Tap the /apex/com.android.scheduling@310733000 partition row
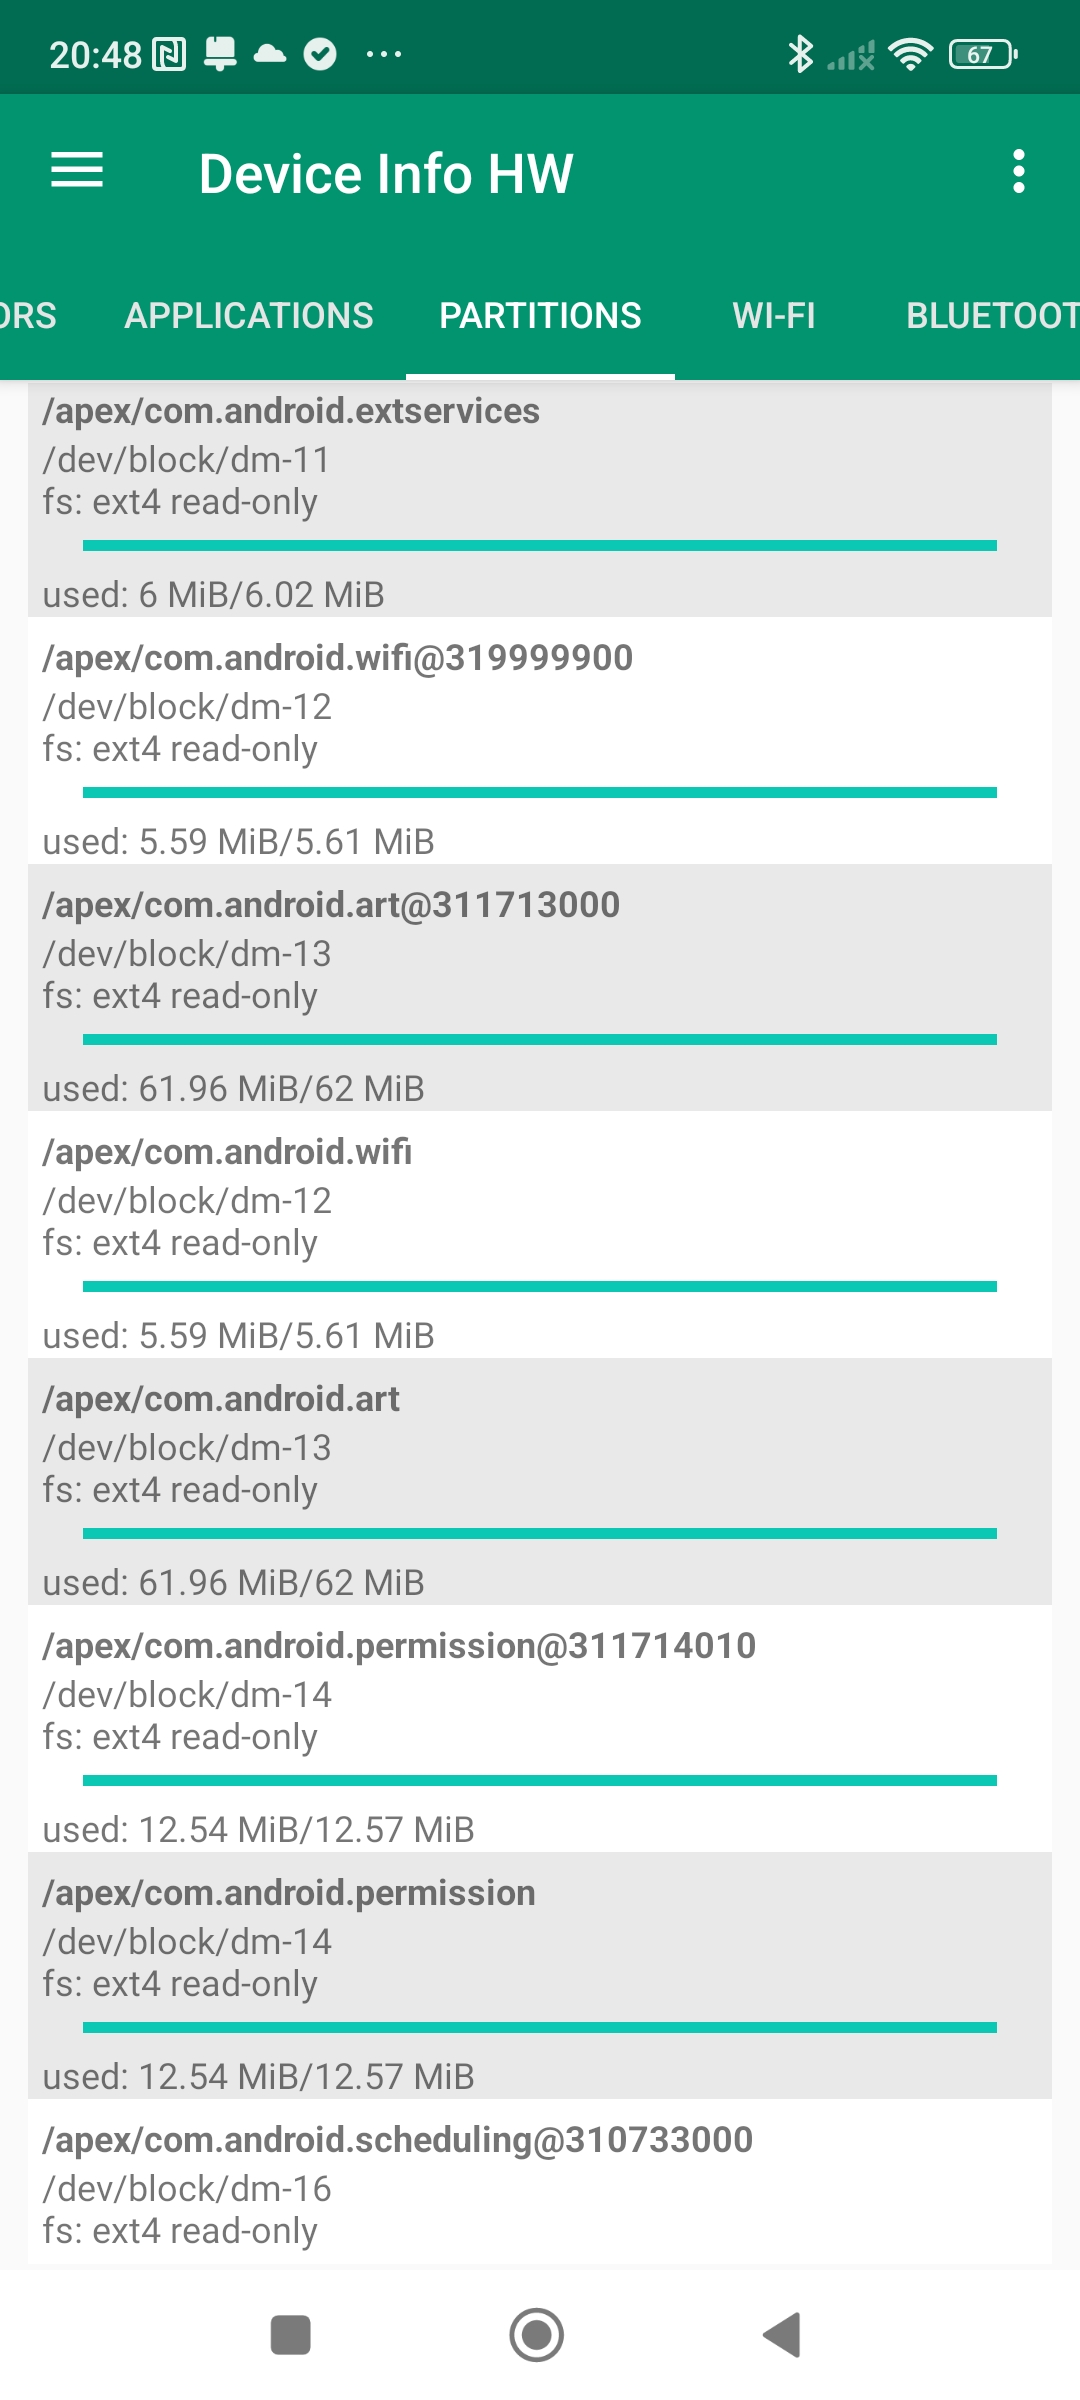Viewport: 1080px width, 2400px height. (x=540, y=2185)
